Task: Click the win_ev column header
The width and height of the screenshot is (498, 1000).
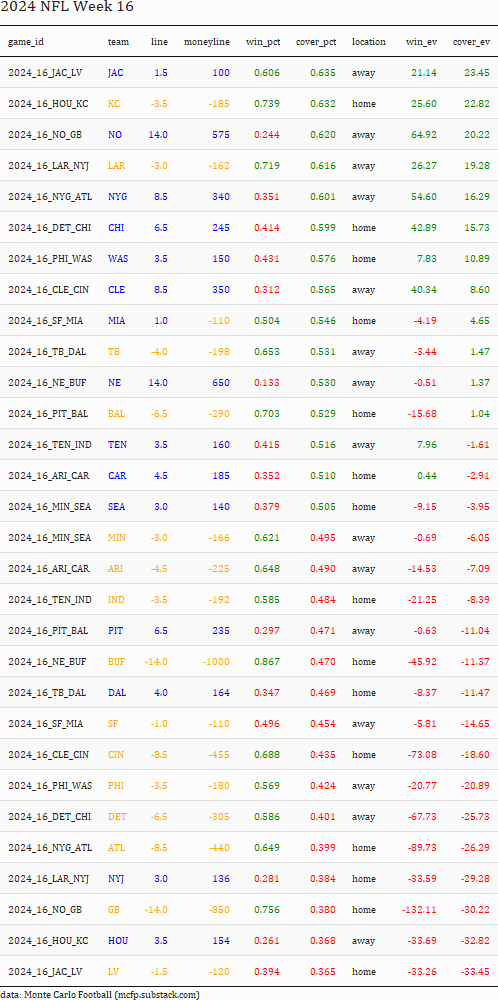Action: [421, 42]
